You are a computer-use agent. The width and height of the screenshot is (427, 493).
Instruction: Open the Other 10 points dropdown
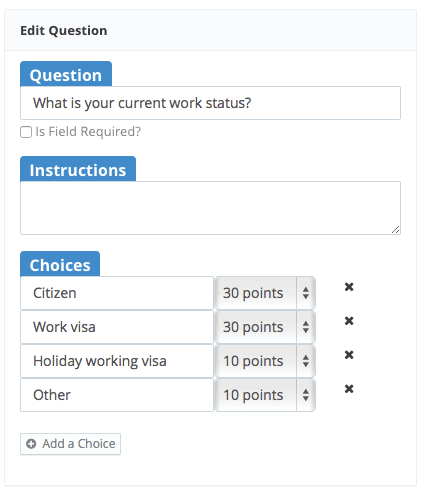coord(265,395)
